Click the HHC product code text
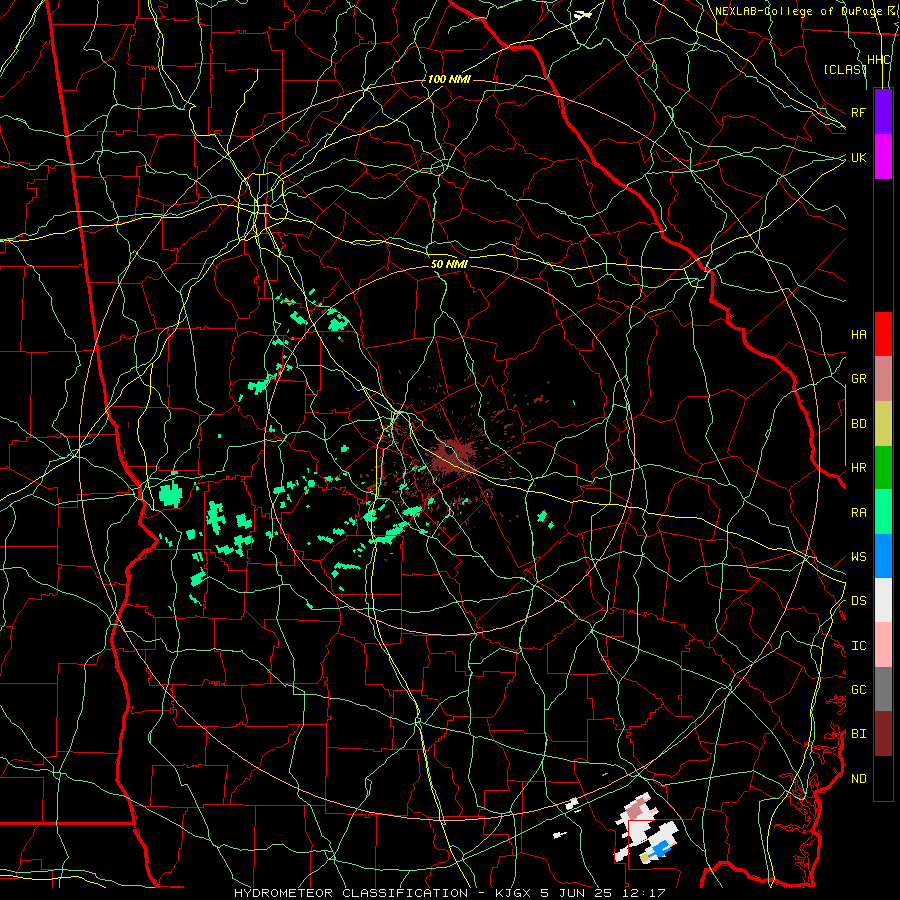Image resolution: width=900 pixels, height=900 pixels. tap(879, 60)
